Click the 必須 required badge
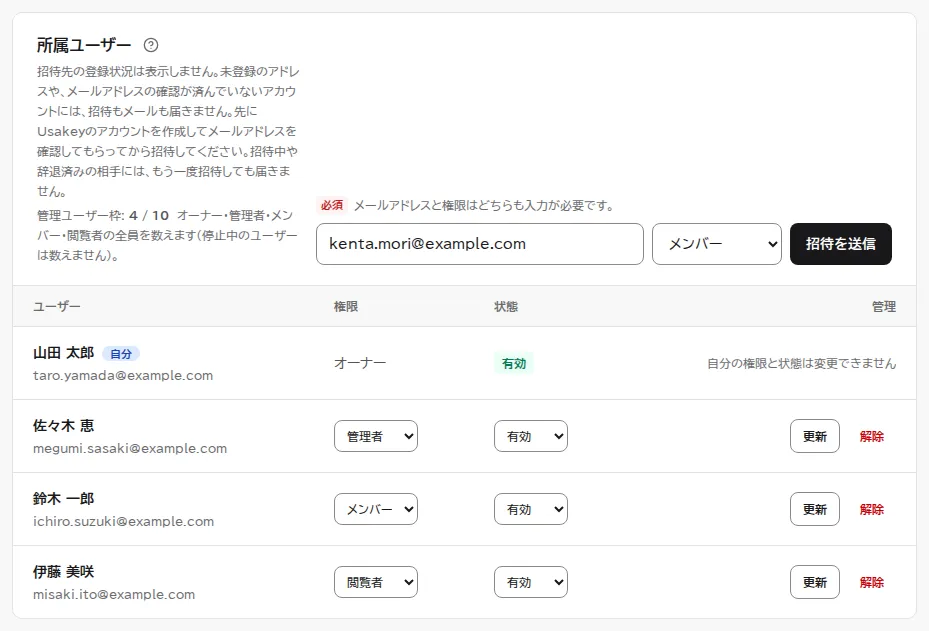929x631 pixels. pyautogui.click(x=332, y=205)
